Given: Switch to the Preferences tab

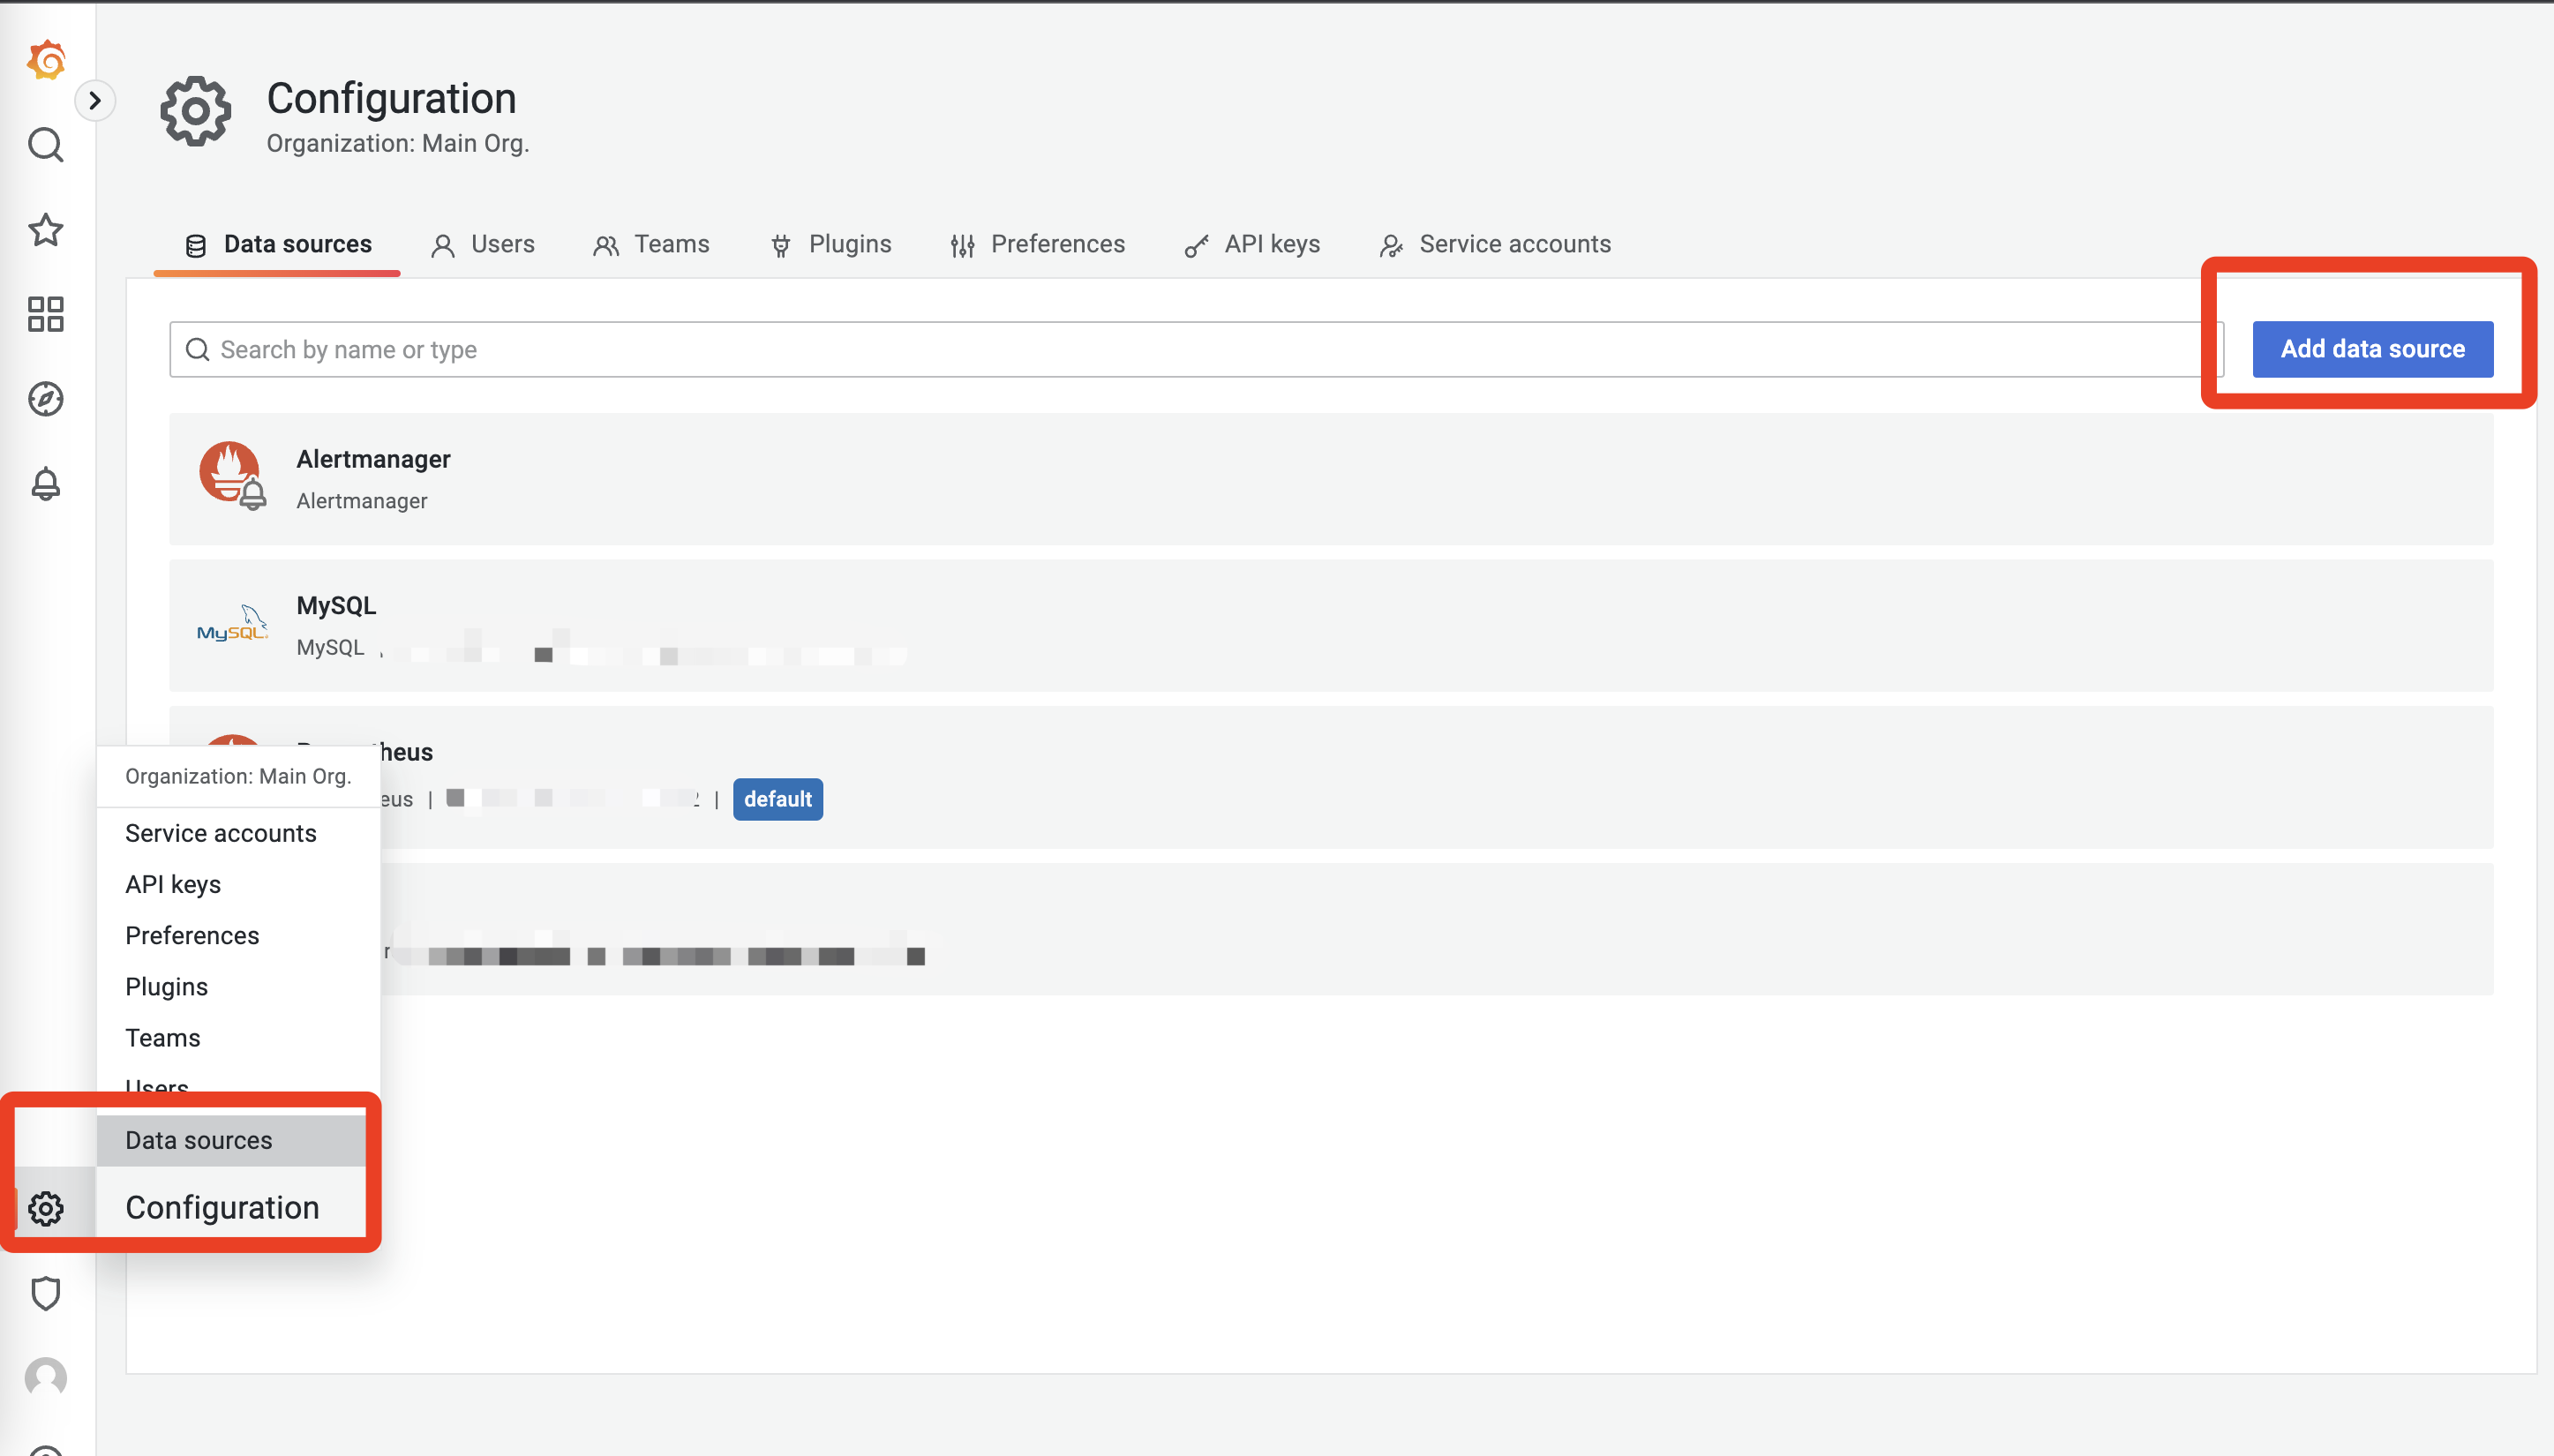Looking at the screenshot, I should pos(1038,244).
